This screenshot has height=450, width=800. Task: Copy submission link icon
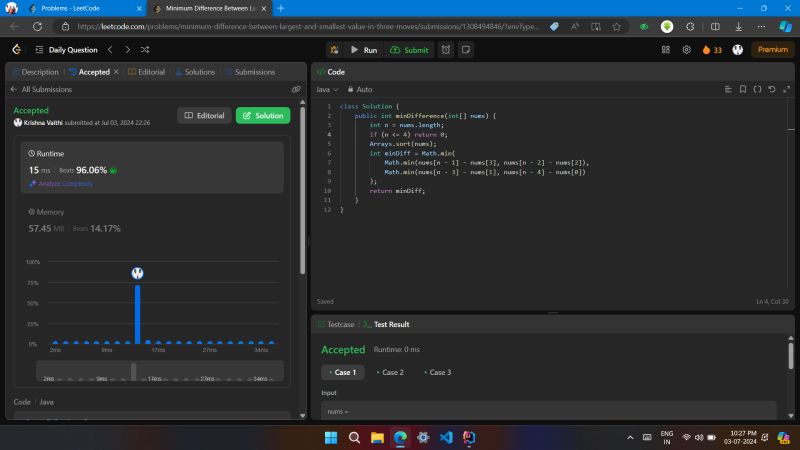click(x=296, y=89)
